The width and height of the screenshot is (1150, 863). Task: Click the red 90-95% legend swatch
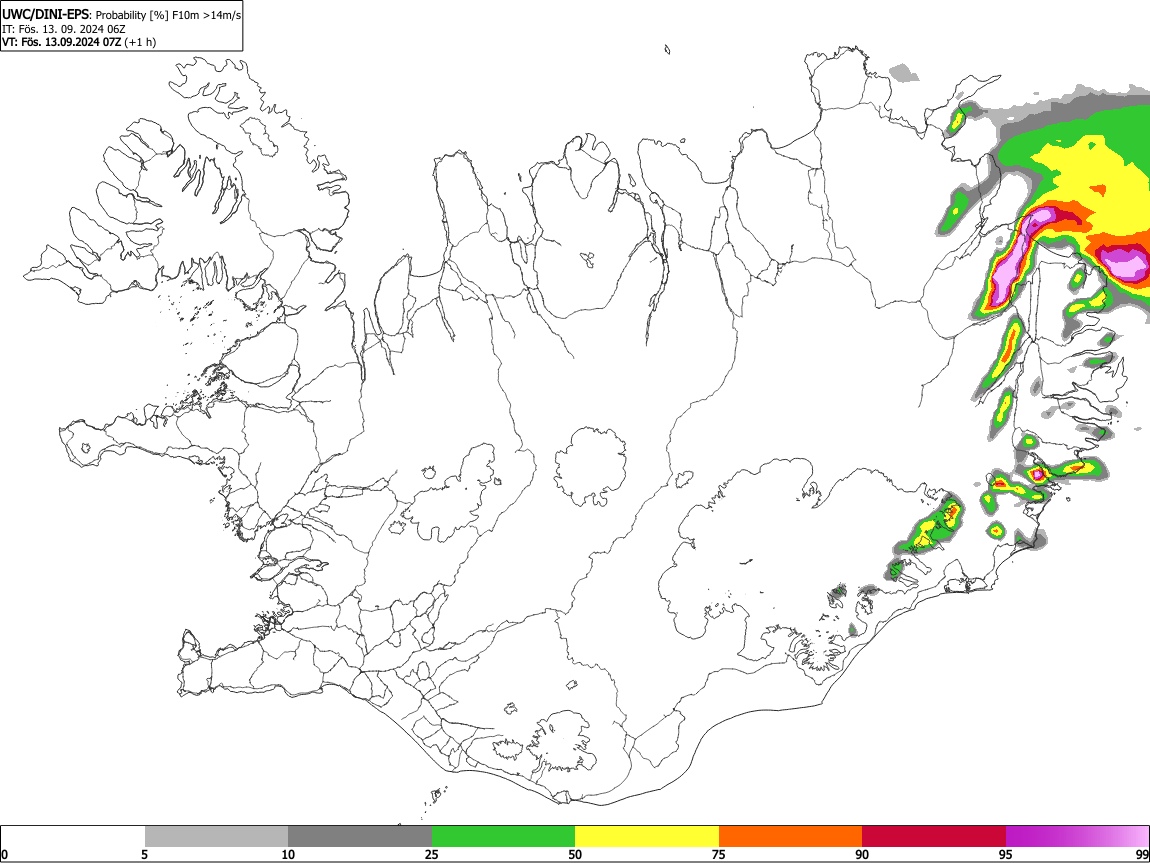[x=934, y=837]
